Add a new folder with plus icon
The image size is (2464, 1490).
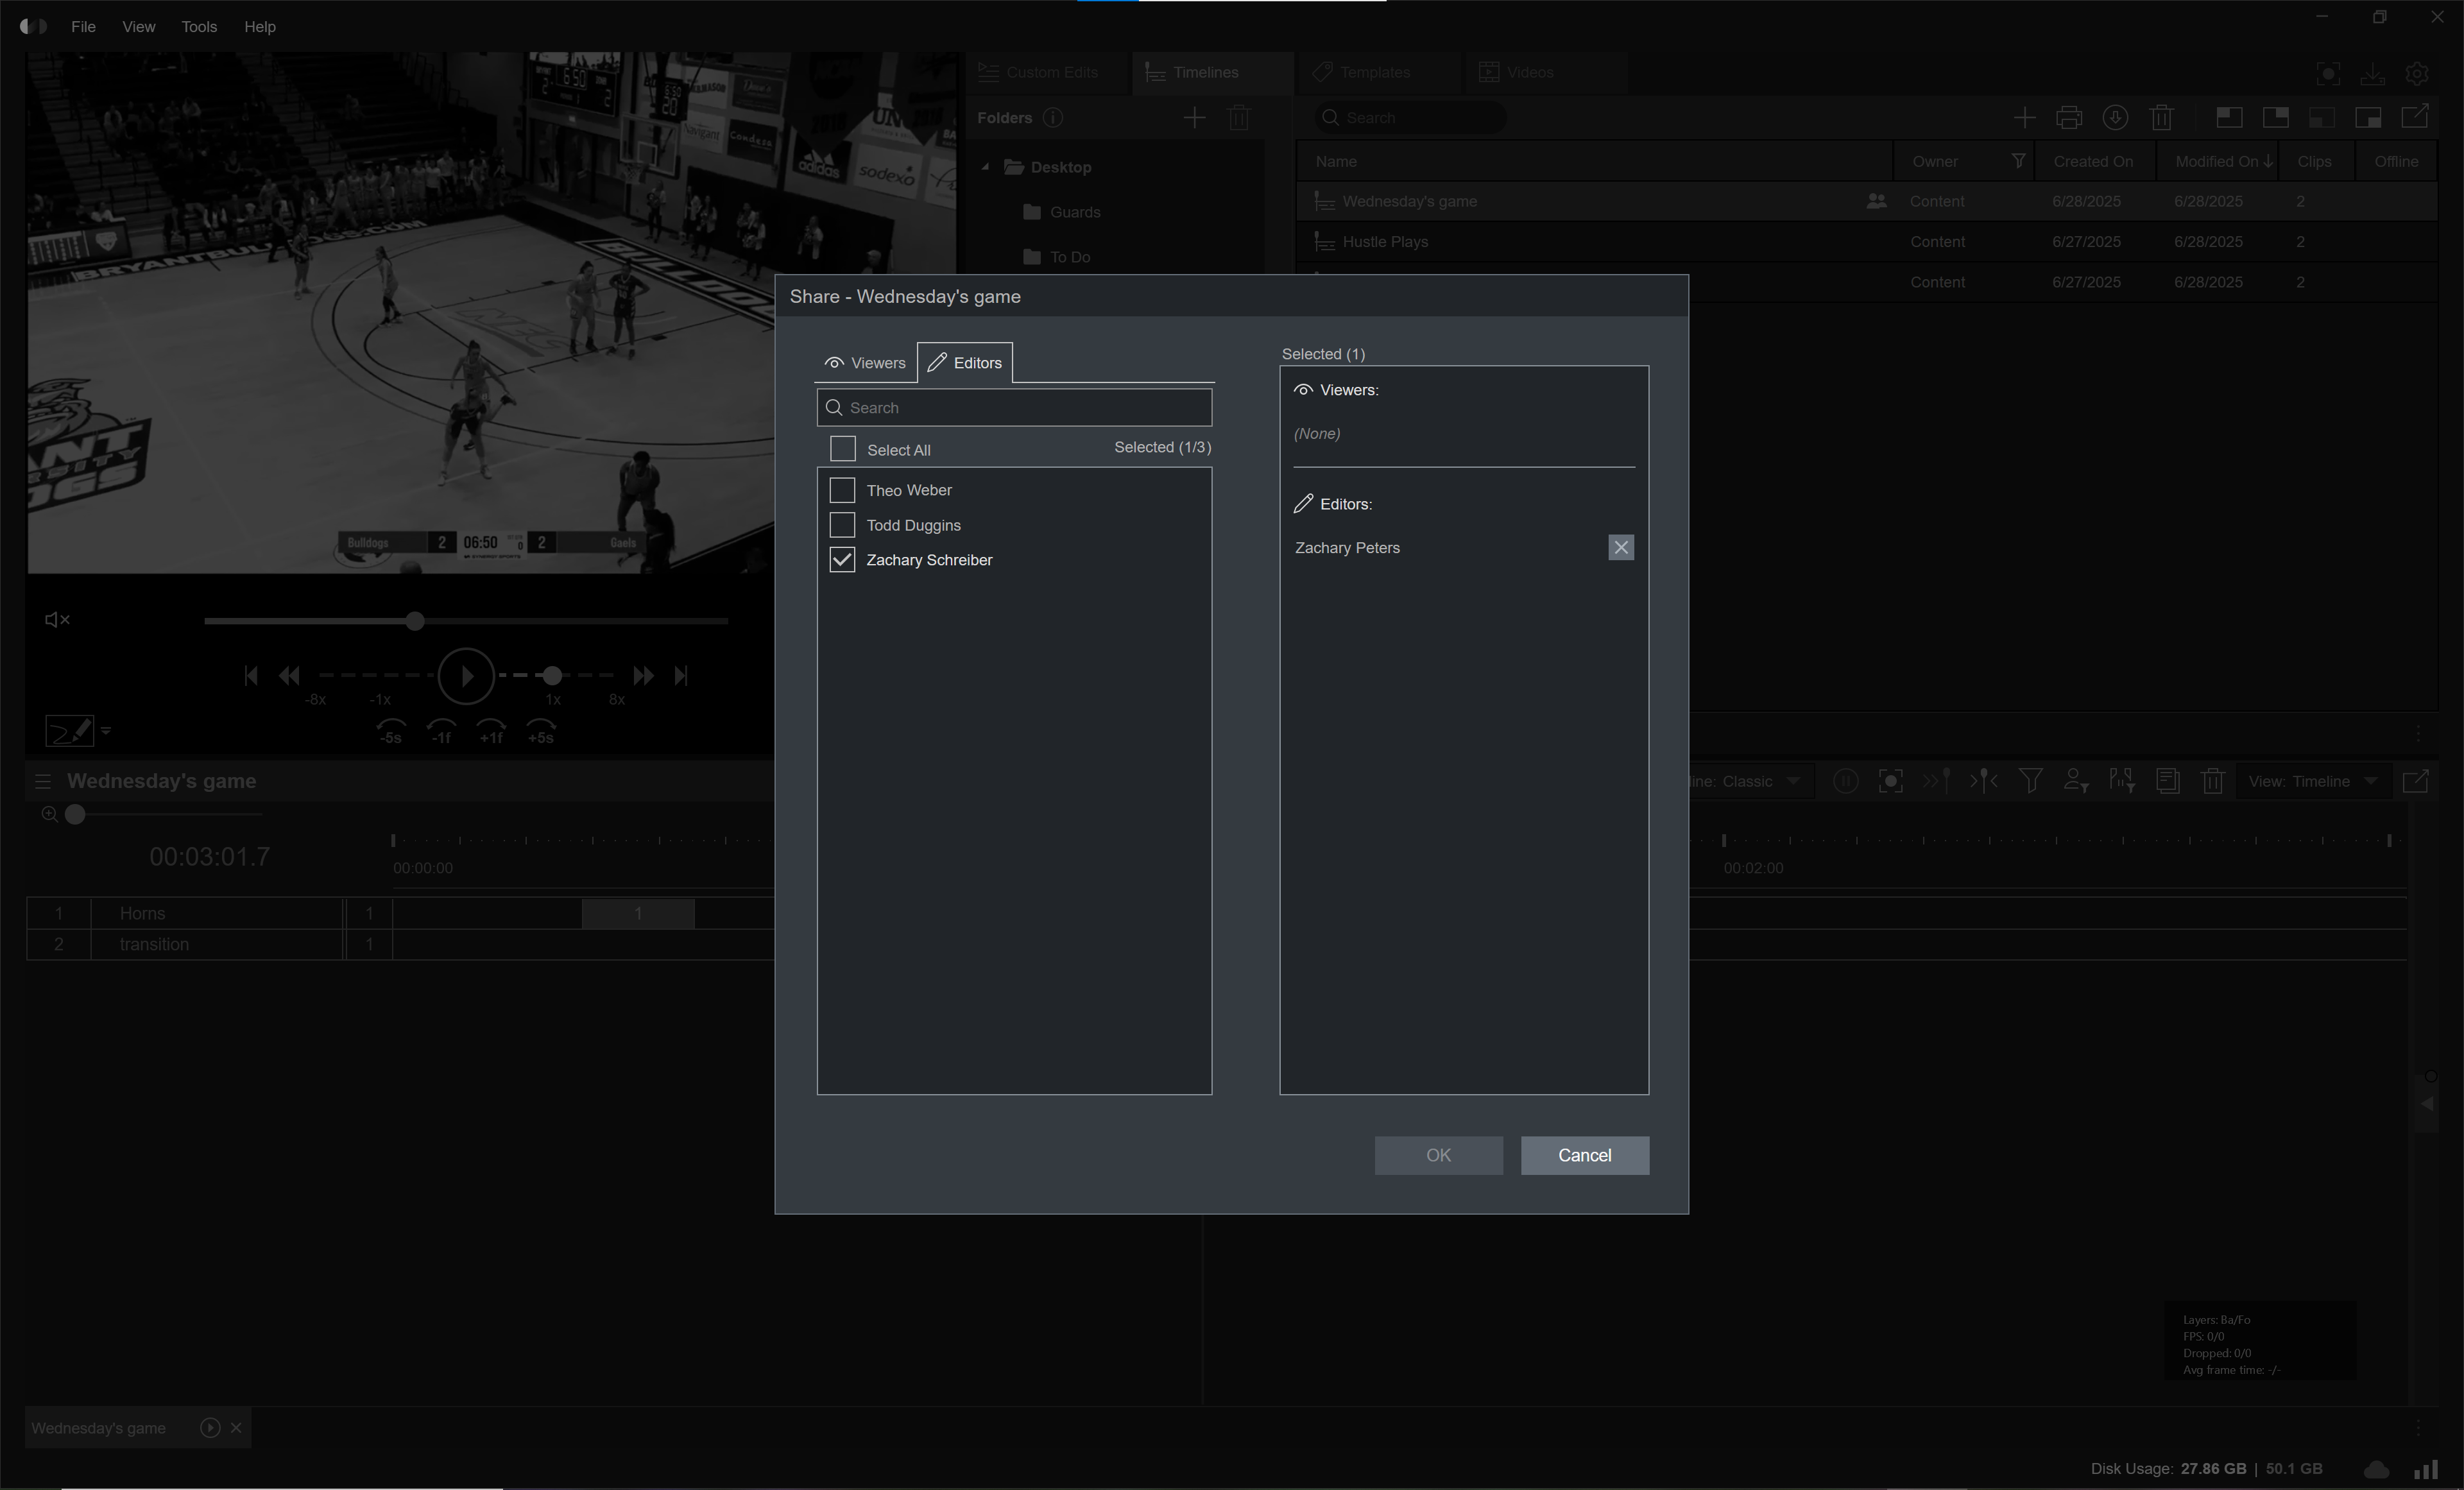point(1194,118)
